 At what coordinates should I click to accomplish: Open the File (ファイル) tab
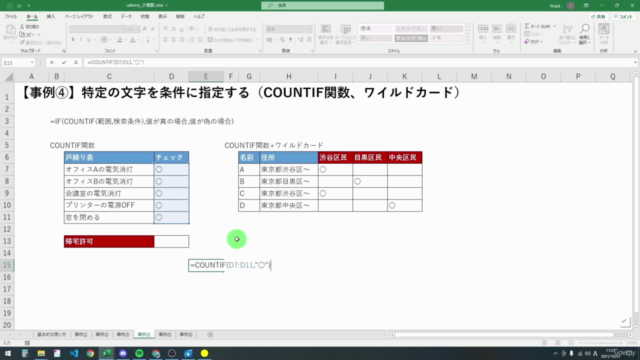11,17
